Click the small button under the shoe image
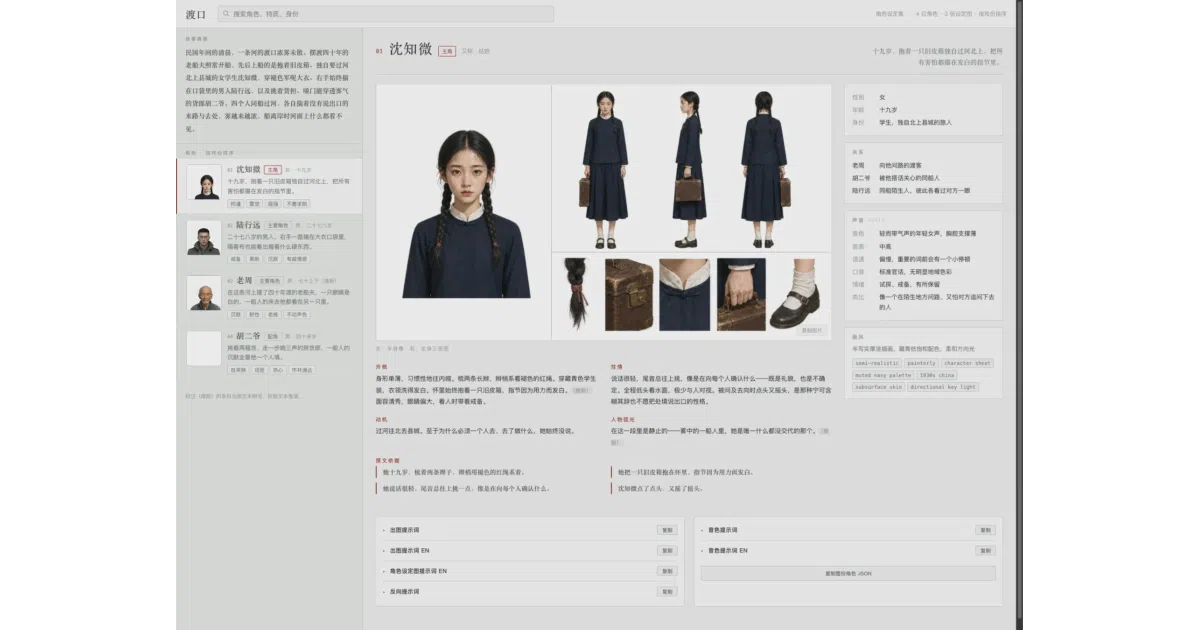Image resolution: width=1200 pixels, height=630 pixels. [812, 330]
